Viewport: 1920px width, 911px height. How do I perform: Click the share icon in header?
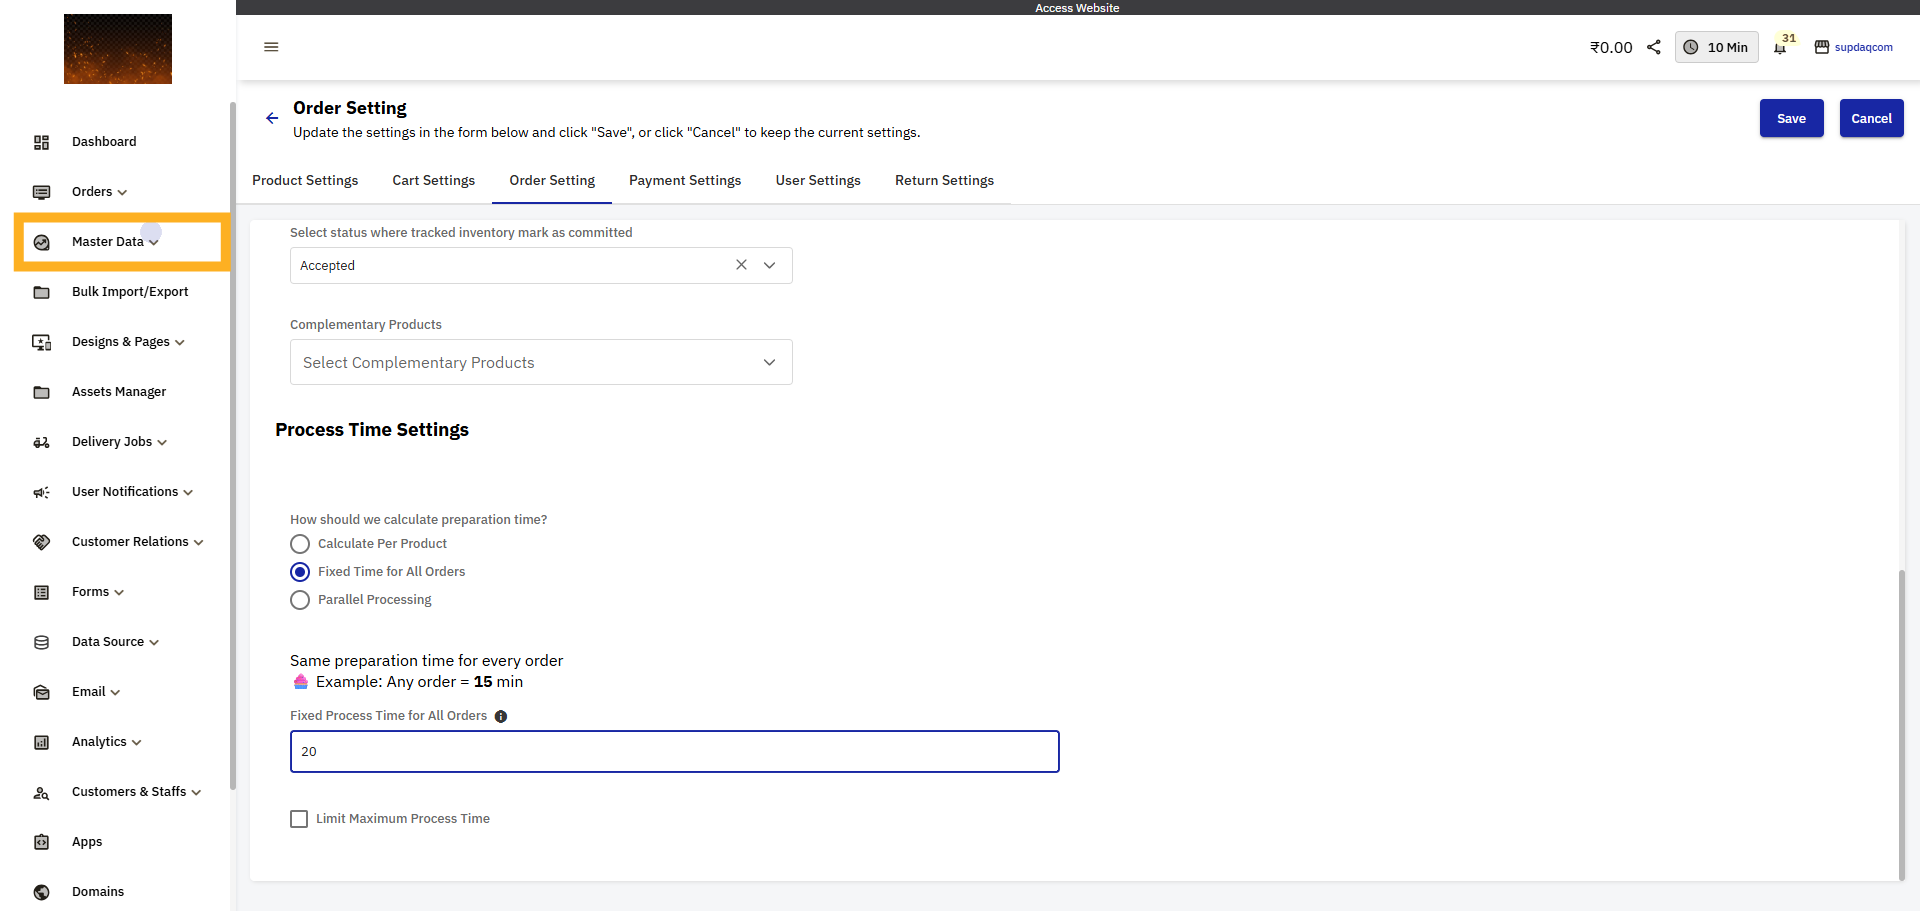point(1654,47)
